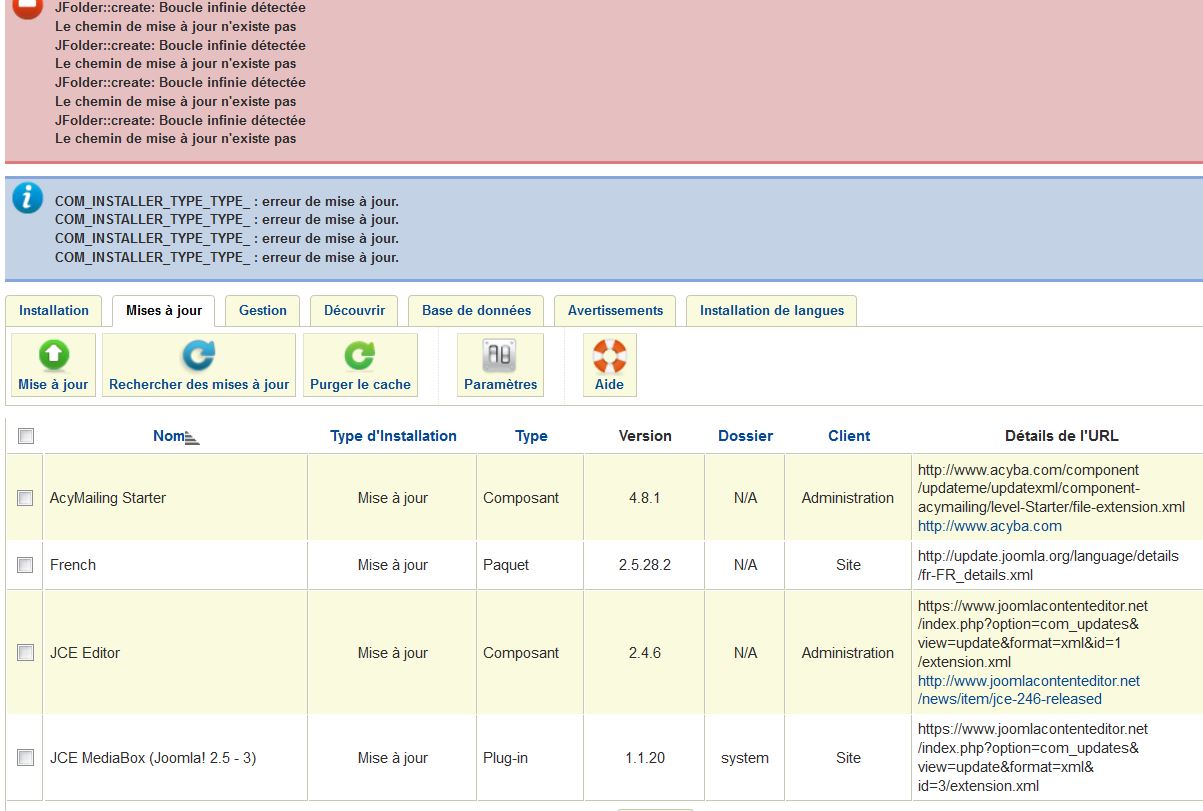Click the Détails de l'URL column header
The height and width of the screenshot is (811, 1203).
(x=1062, y=436)
